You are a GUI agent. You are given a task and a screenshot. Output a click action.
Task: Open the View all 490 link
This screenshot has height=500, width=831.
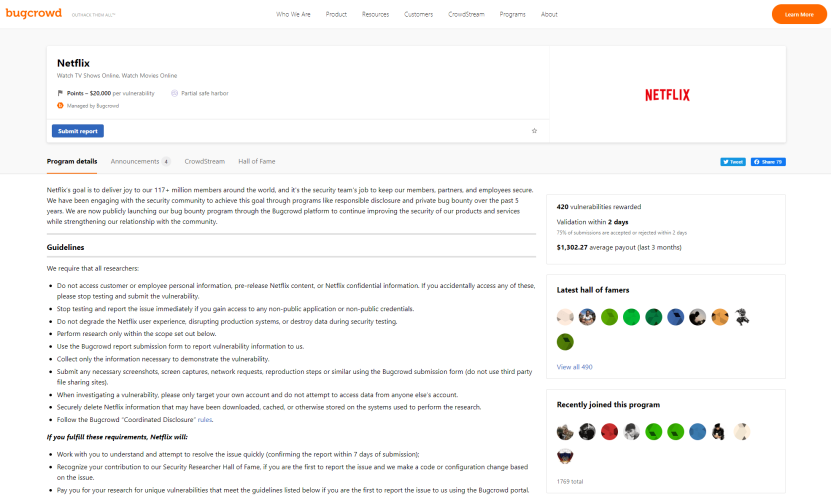coord(574,367)
